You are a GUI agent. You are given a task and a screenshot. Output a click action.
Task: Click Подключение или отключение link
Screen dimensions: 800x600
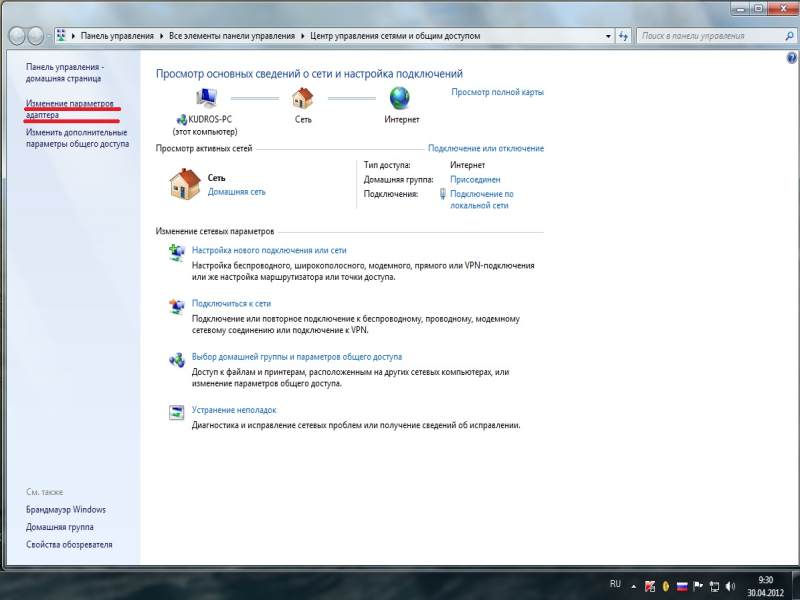[x=486, y=148]
